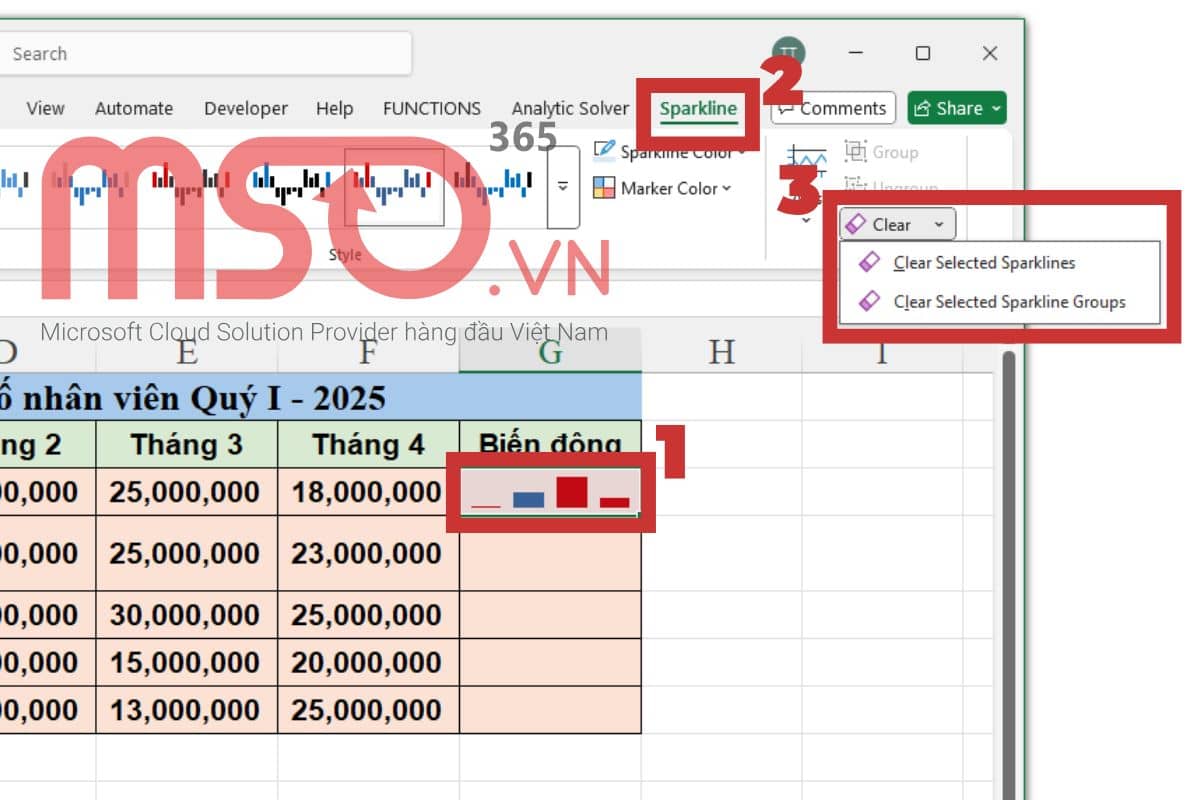Click the 'Tháng 3' header cell

point(187,444)
